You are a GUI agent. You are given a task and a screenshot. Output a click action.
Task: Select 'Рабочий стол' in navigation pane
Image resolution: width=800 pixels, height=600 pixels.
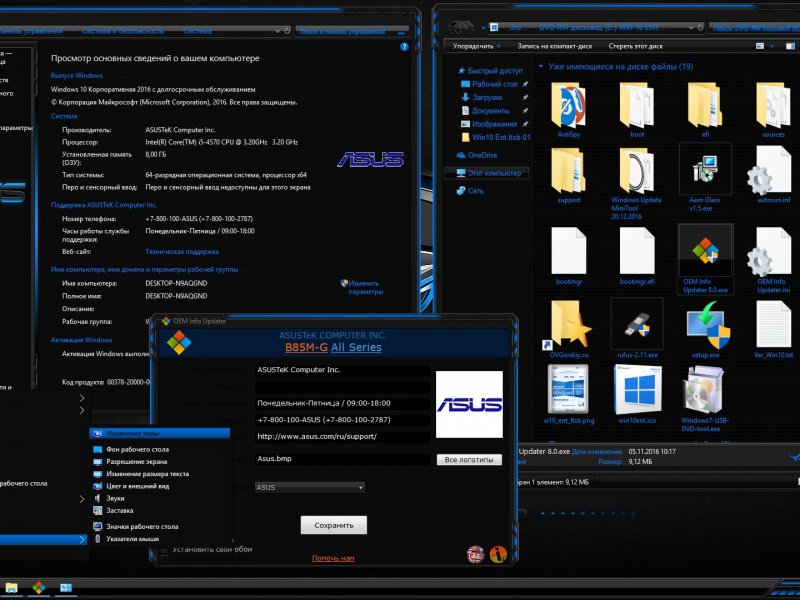tap(494, 84)
